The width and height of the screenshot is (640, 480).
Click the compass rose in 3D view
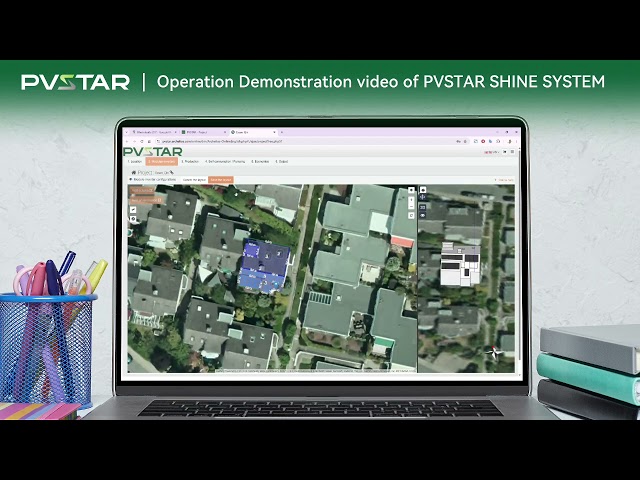click(x=494, y=352)
